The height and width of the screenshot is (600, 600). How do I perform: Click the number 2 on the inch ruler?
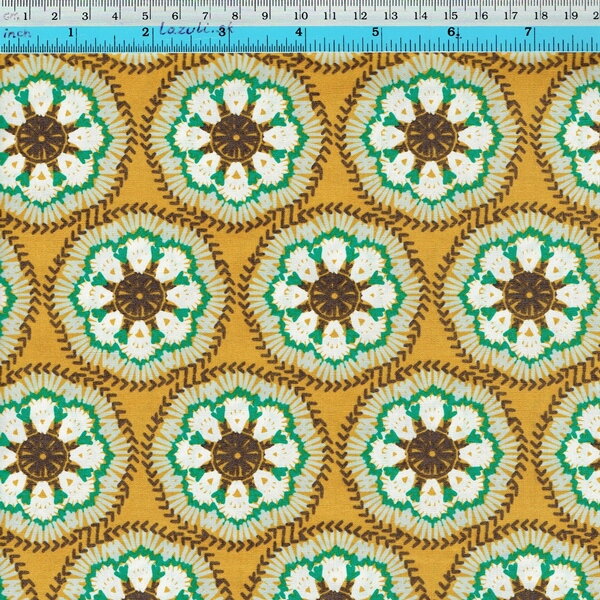145,32
